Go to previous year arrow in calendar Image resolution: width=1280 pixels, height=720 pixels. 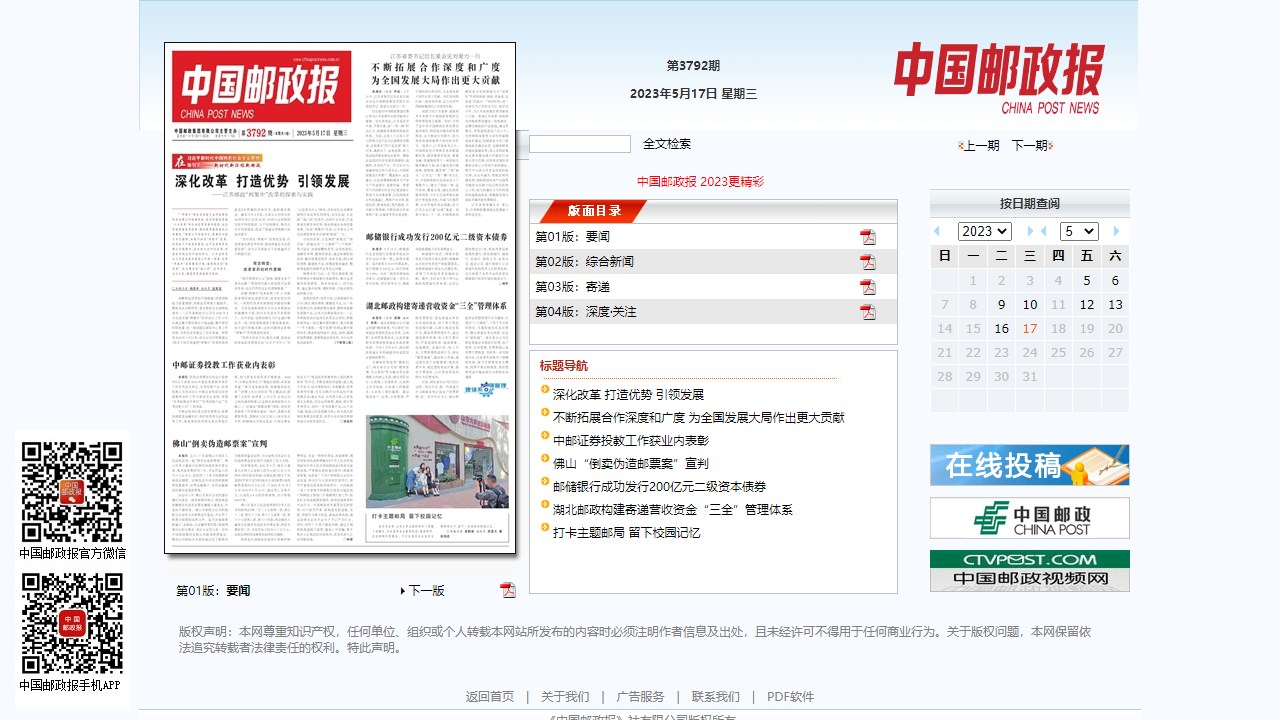937,231
